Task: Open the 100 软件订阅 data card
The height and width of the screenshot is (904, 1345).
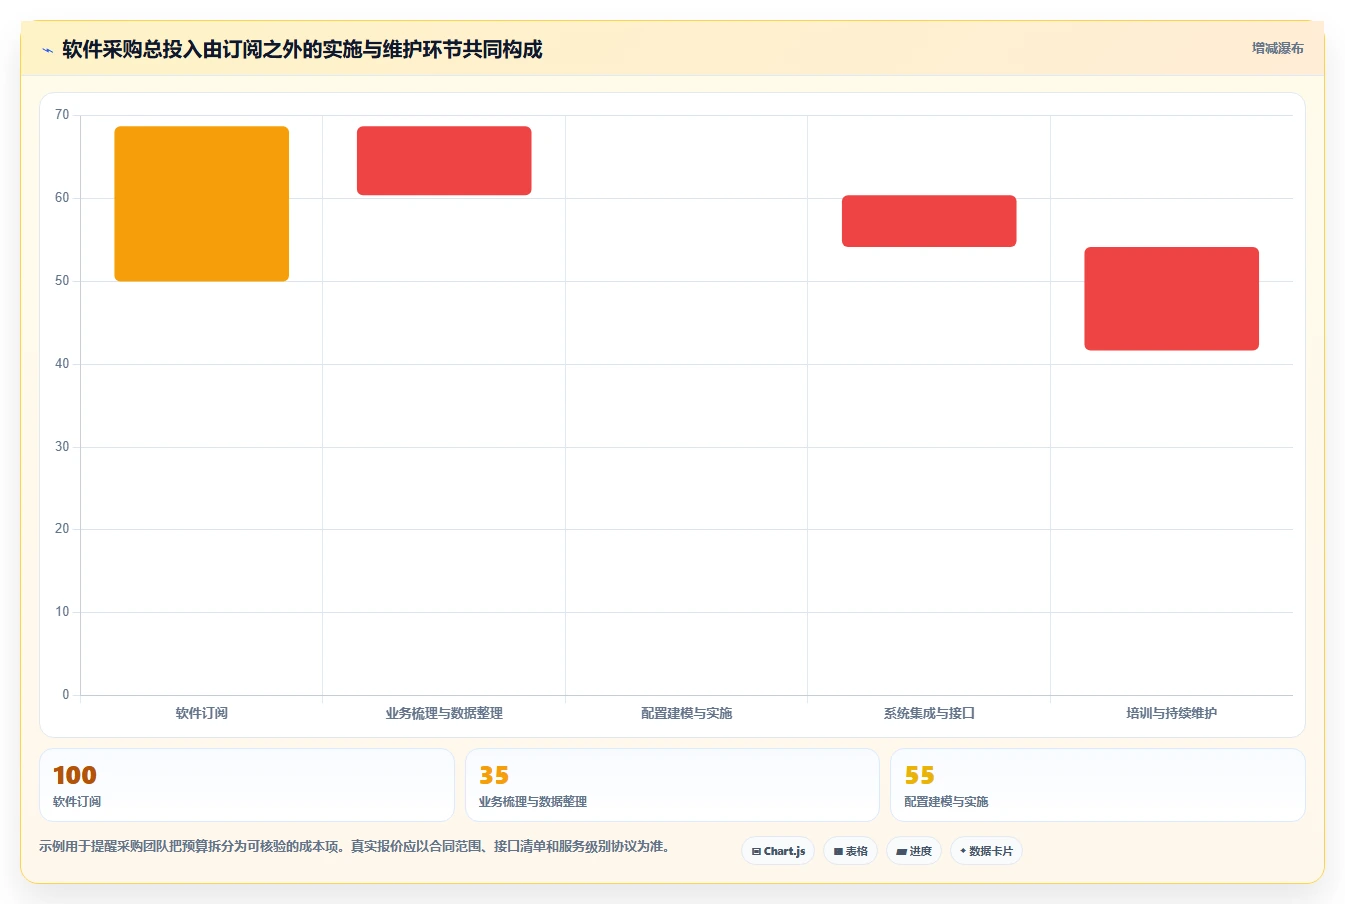Action: point(247,785)
